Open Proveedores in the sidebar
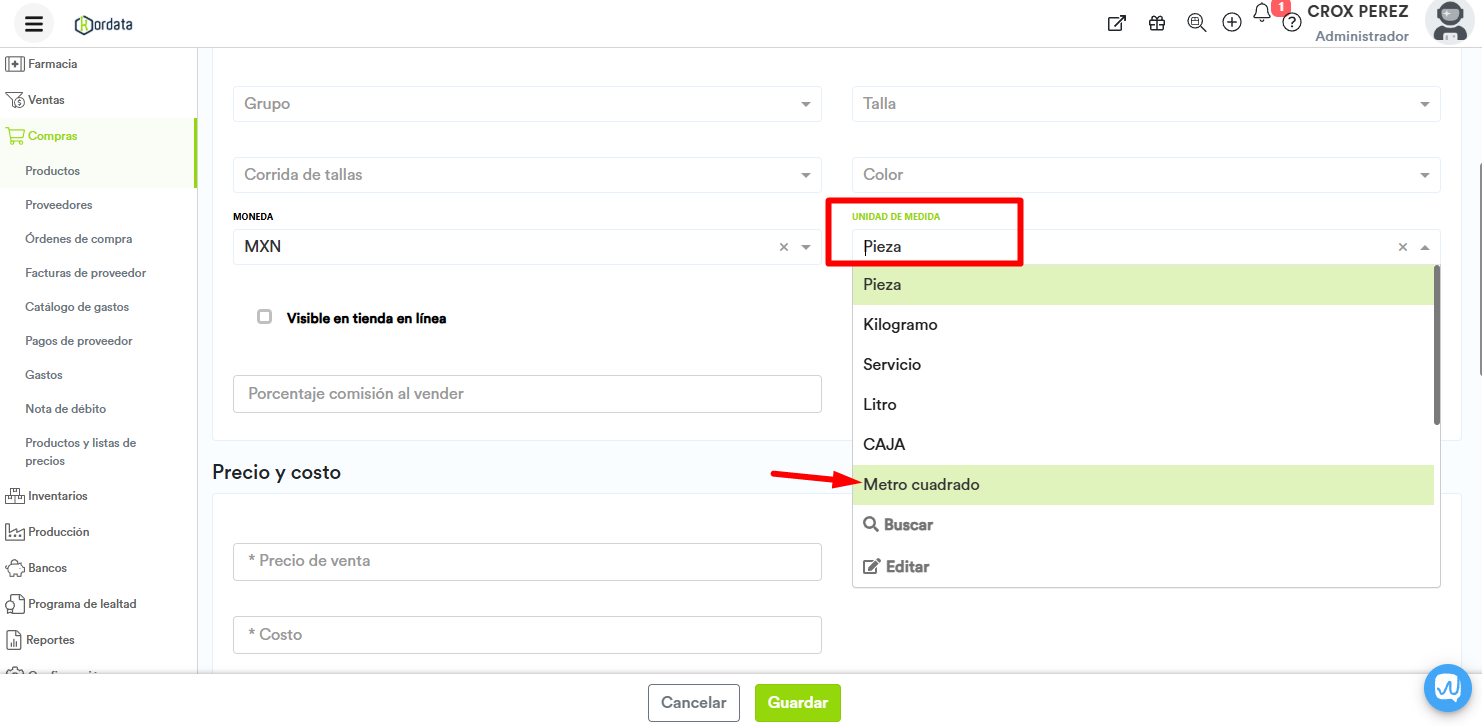This screenshot has height=726, width=1482. point(59,205)
